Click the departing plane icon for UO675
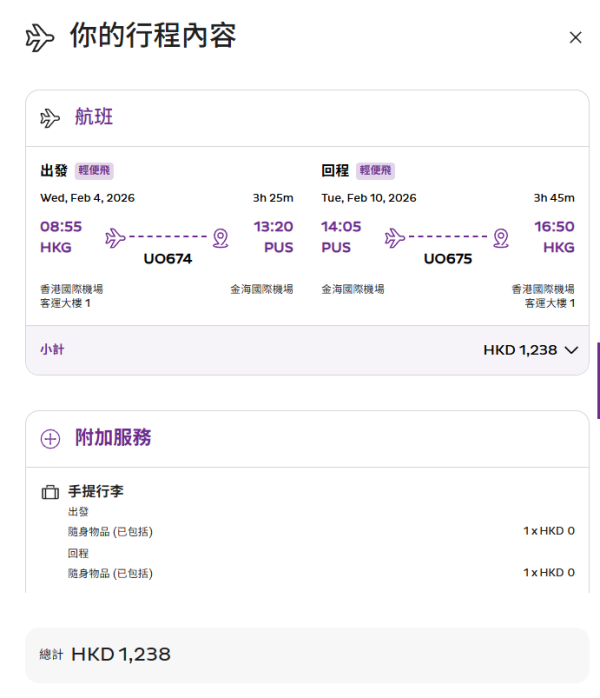 coord(395,238)
